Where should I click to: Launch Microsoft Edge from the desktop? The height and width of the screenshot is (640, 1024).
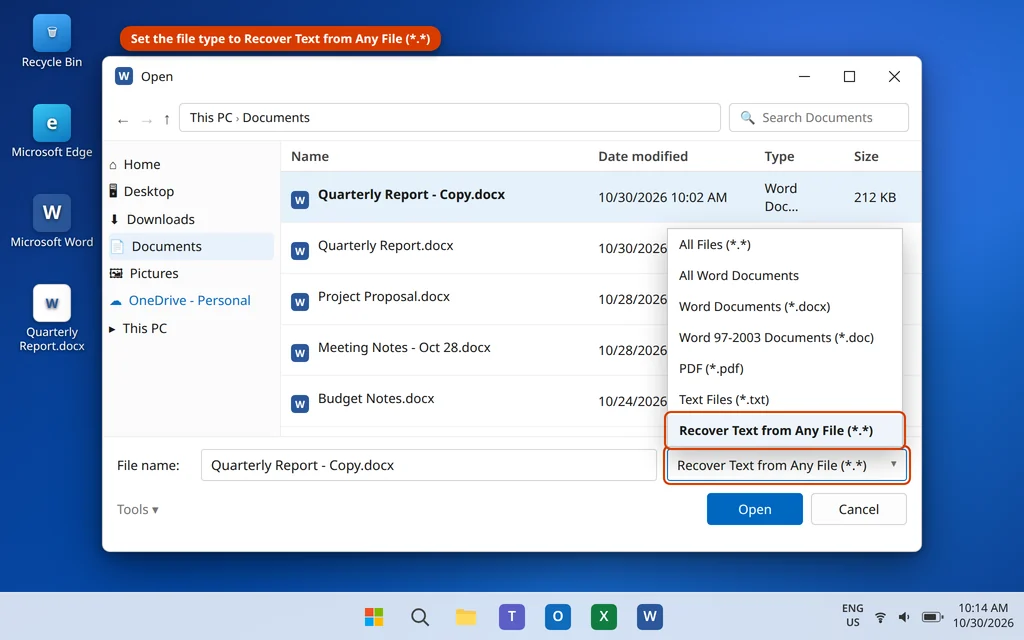pyautogui.click(x=52, y=131)
